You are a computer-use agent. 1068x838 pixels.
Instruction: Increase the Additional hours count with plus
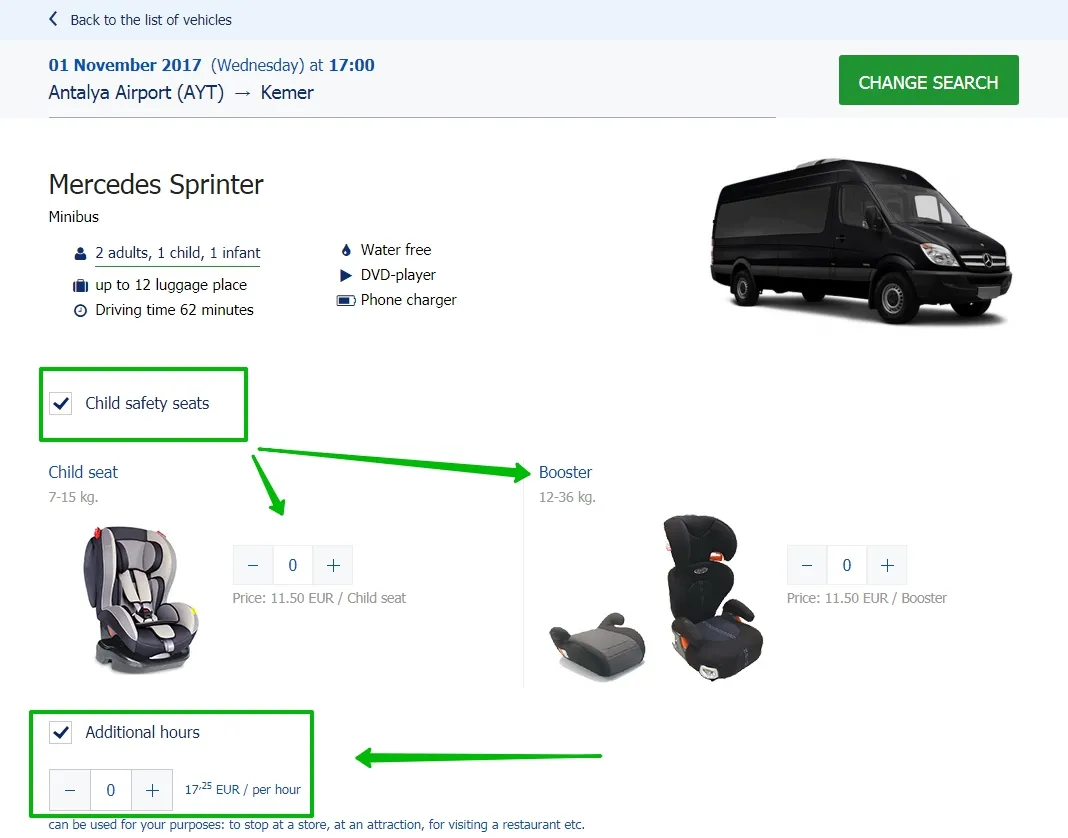(x=152, y=790)
